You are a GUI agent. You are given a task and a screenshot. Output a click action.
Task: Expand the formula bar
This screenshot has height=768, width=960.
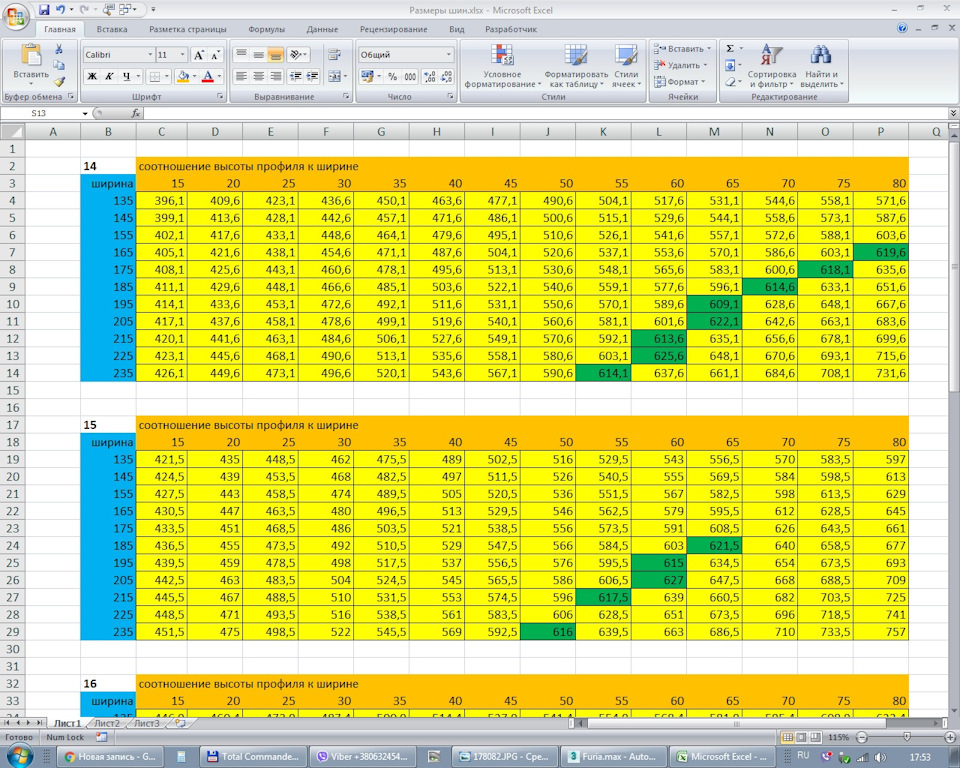pyautogui.click(x=953, y=113)
